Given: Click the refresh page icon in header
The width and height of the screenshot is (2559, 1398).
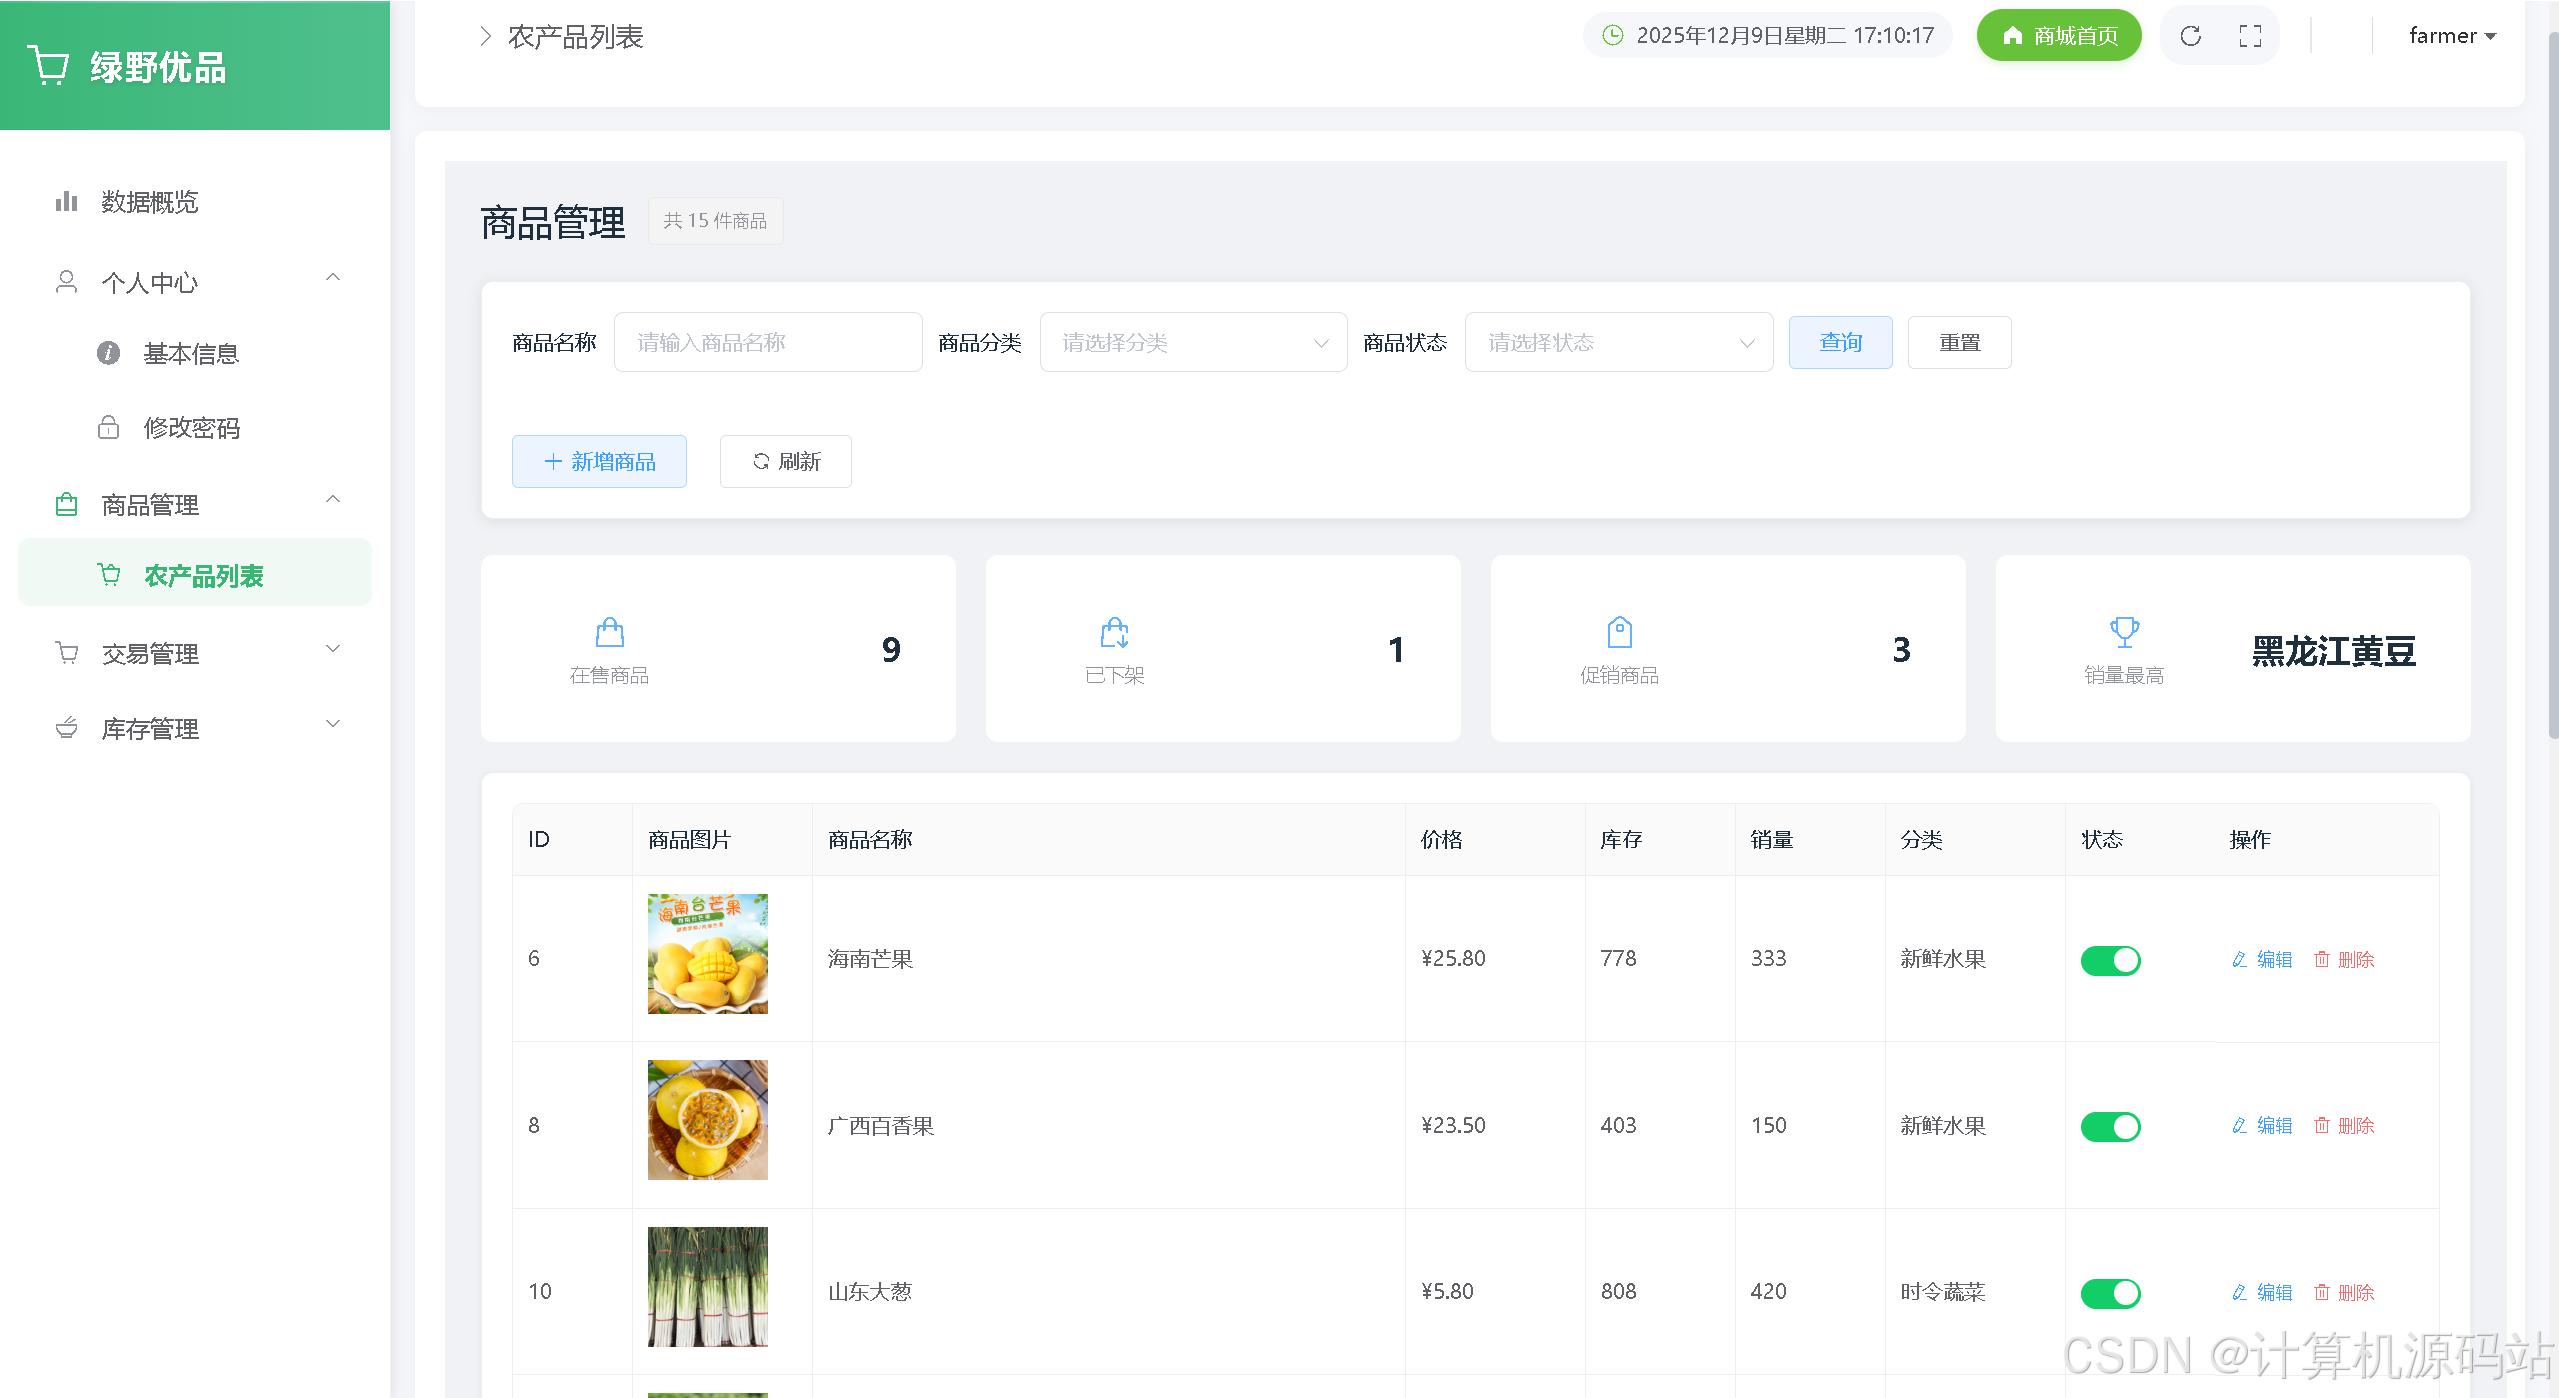Looking at the screenshot, I should (2190, 37).
